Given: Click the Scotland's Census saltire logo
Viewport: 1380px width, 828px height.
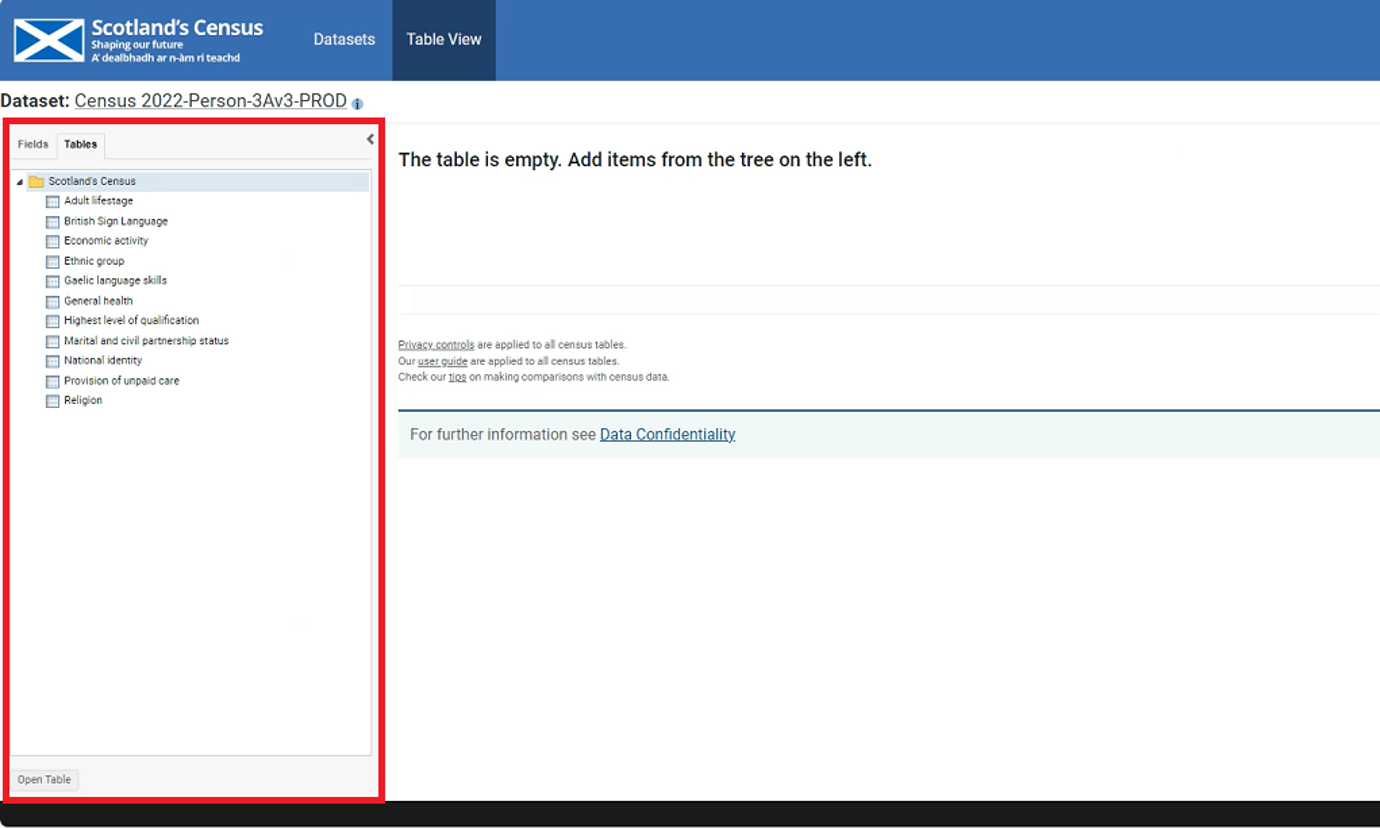Looking at the screenshot, I should click(49, 40).
